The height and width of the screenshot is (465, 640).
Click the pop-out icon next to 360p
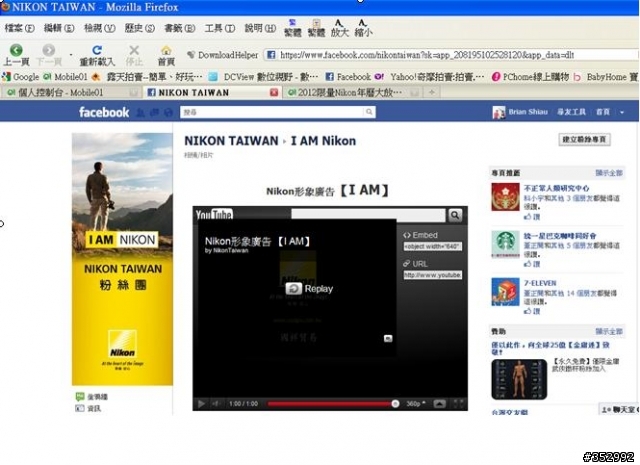tap(439, 404)
